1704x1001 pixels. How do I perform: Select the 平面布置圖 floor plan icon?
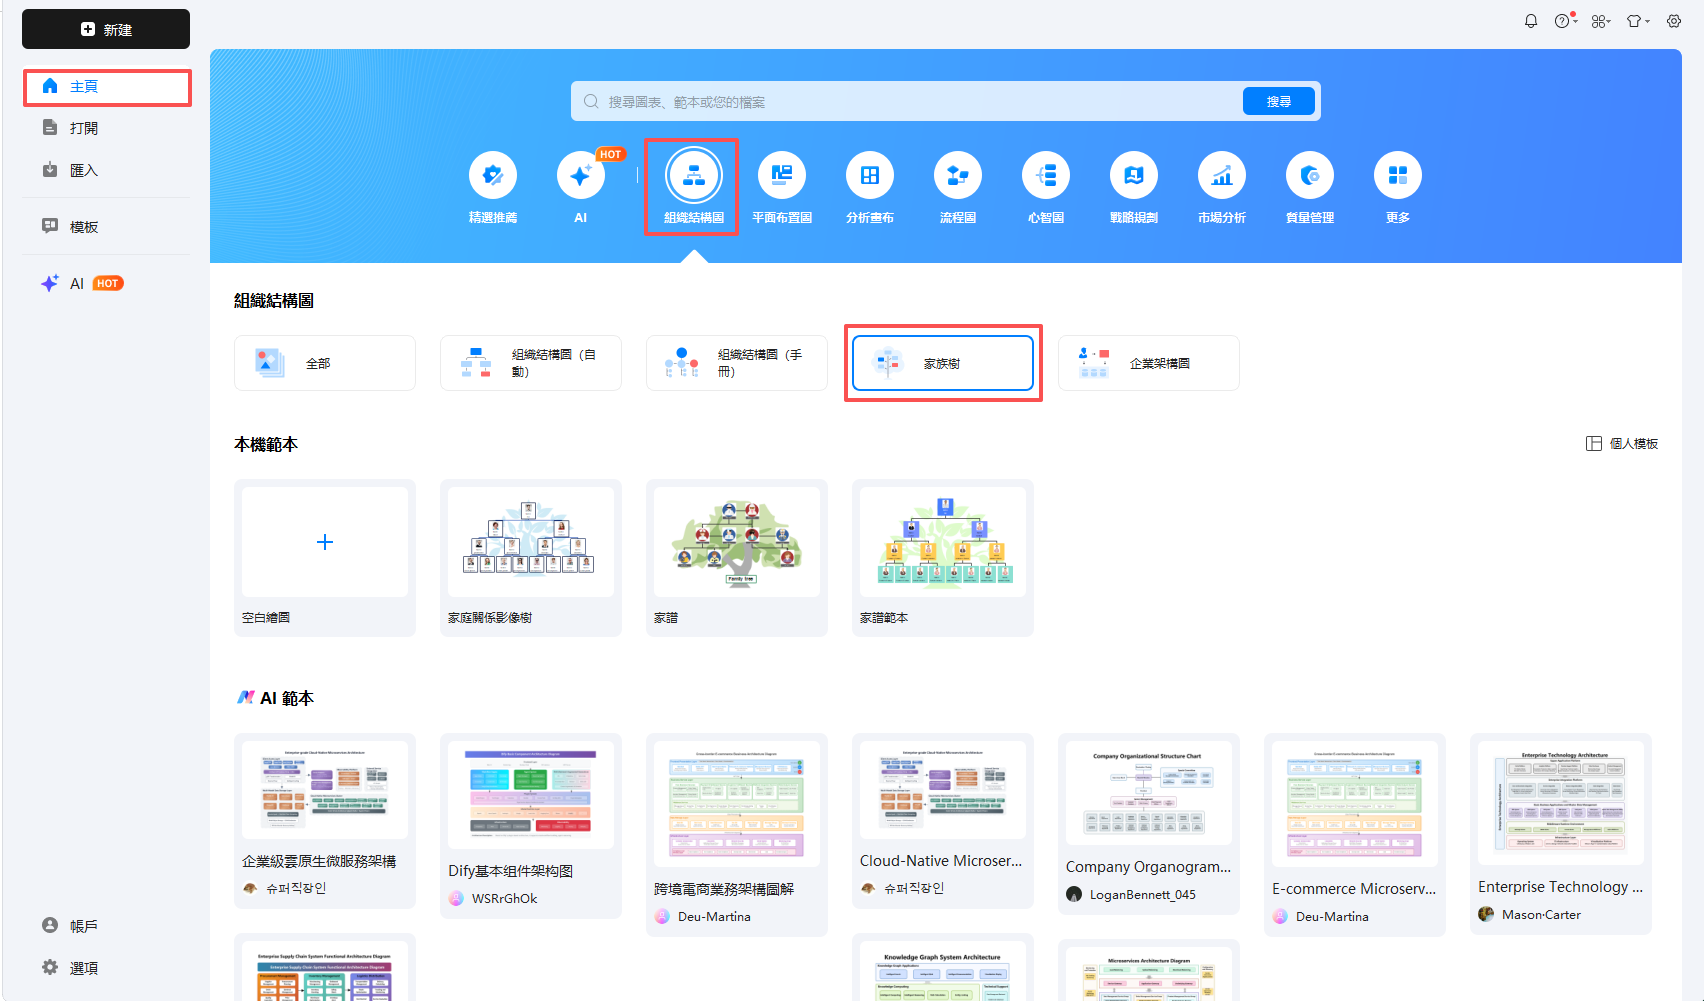click(x=781, y=187)
